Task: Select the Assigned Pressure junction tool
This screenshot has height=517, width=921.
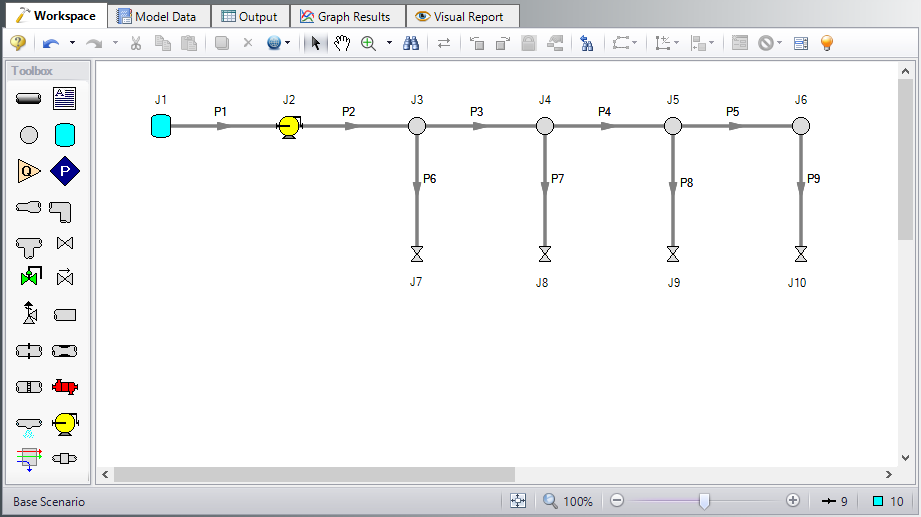Action: pyautogui.click(x=65, y=171)
